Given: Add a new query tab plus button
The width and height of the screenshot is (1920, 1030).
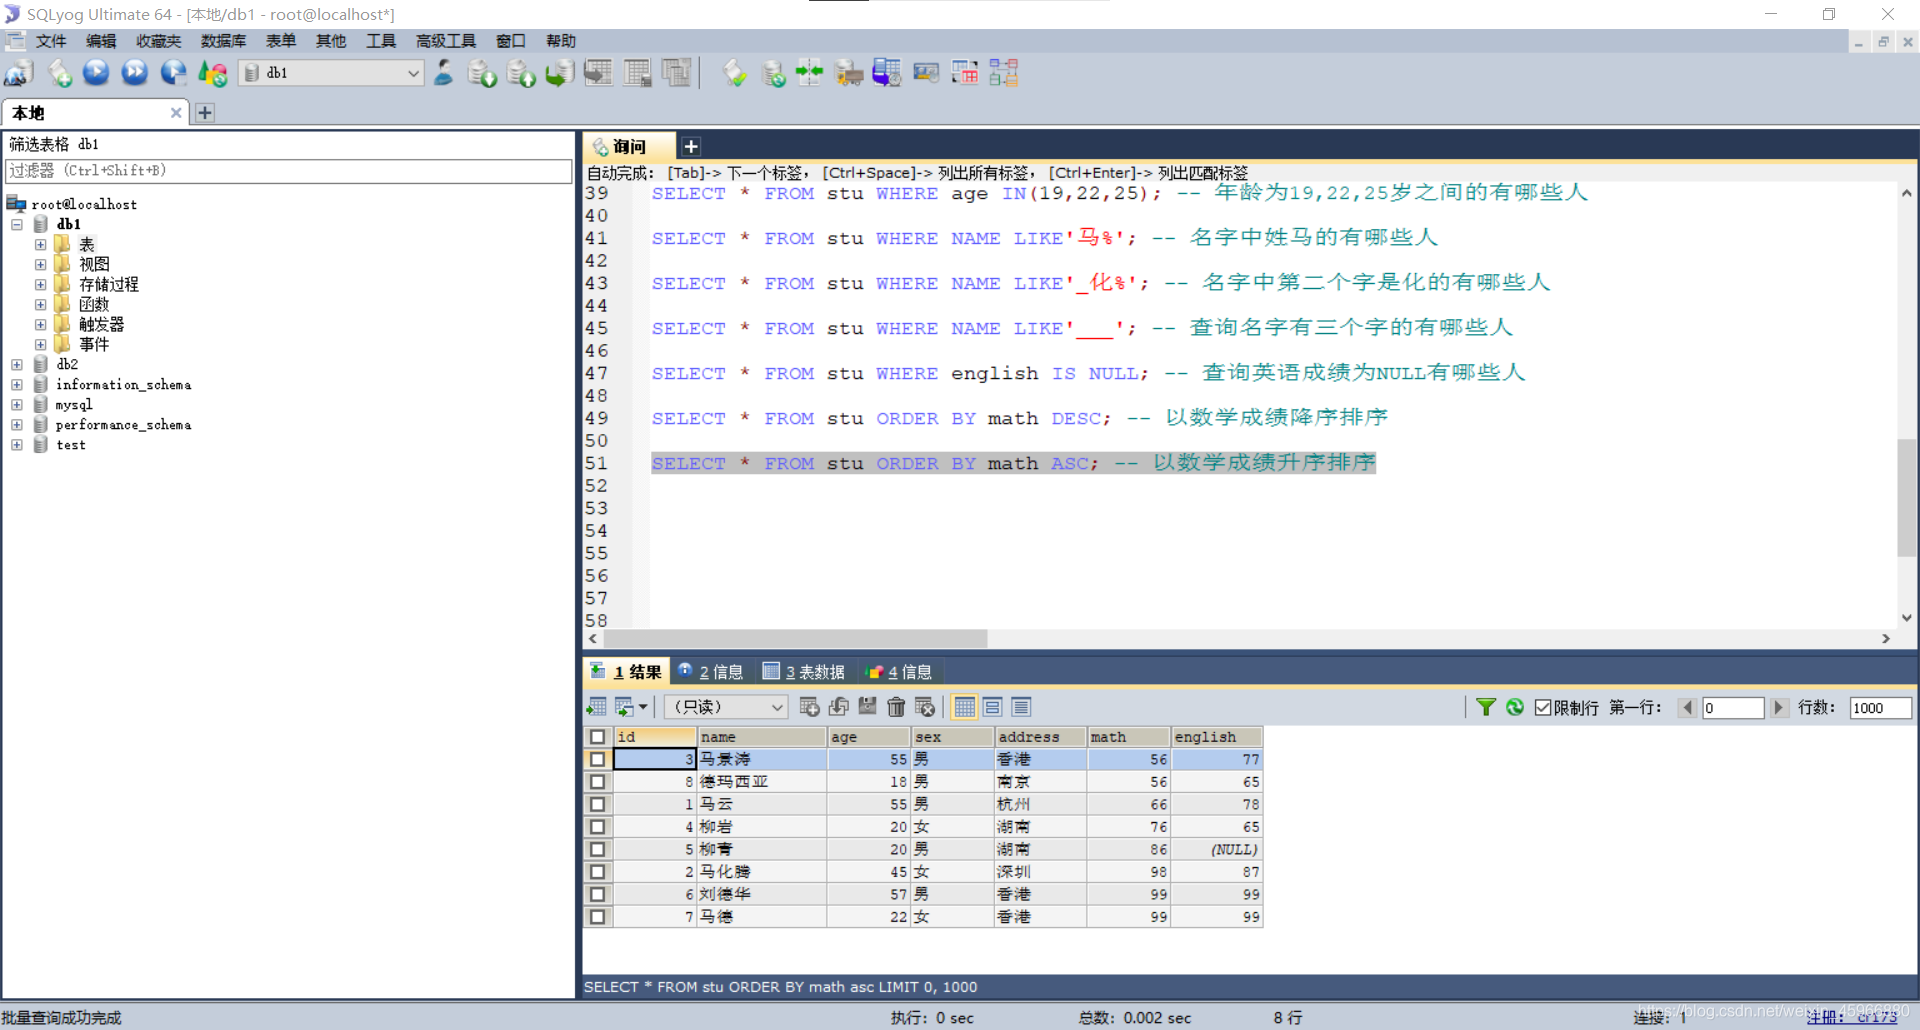Looking at the screenshot, I should (691, 147).
